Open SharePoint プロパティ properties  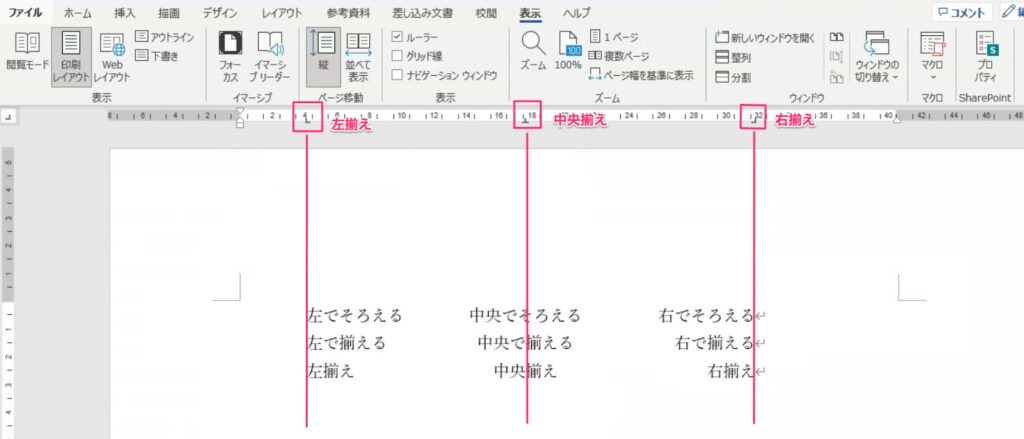[x=985, y=57]
